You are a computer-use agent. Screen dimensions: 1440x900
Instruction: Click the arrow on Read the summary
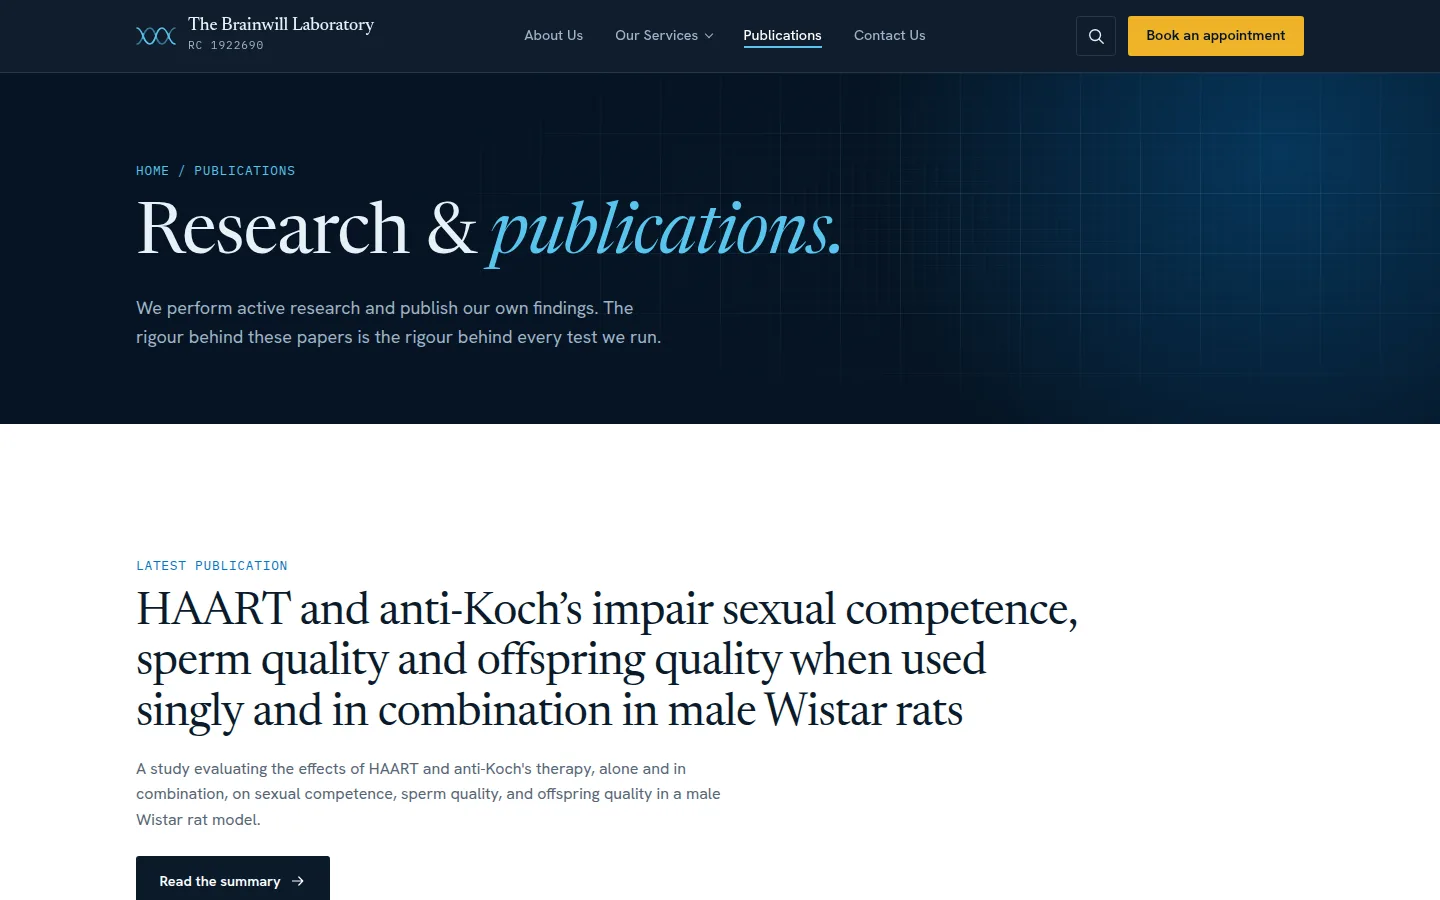[298, 881]
